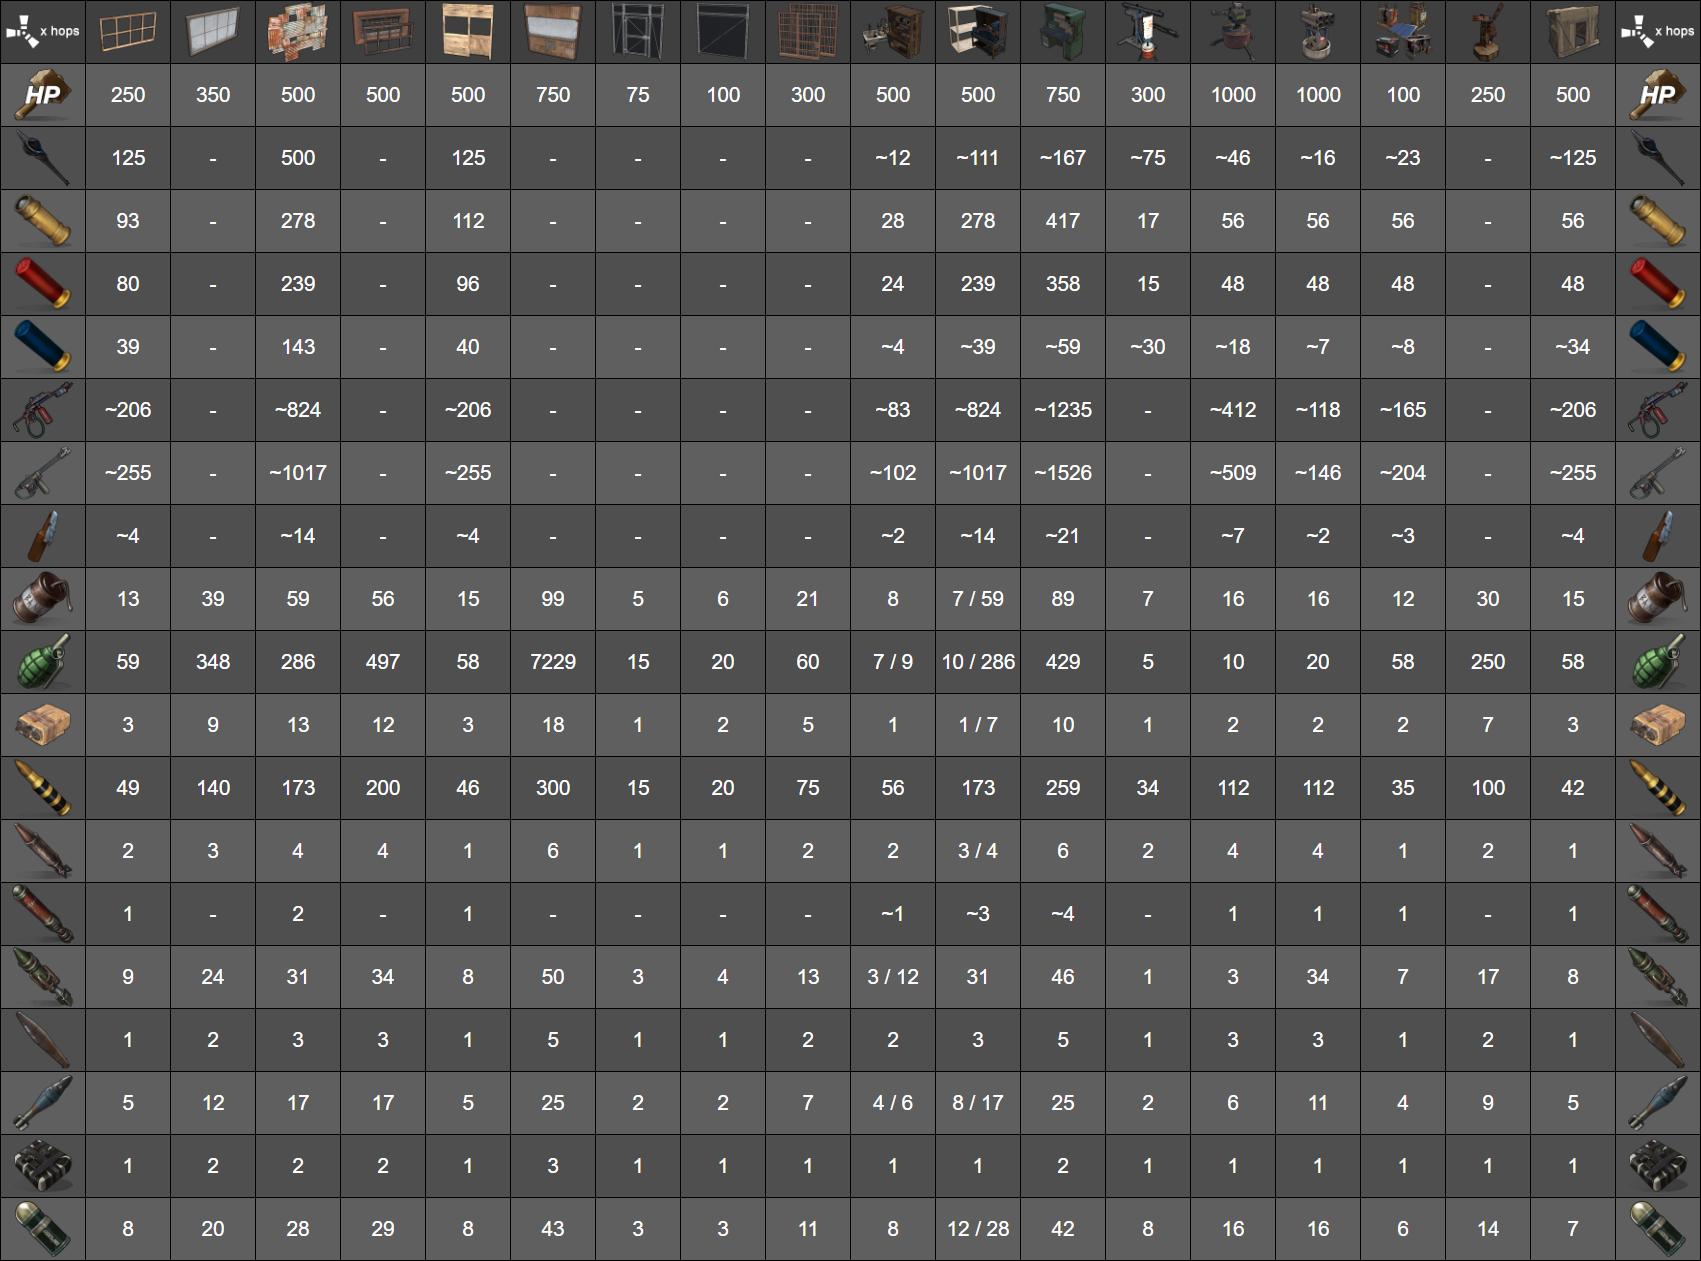Select the cell reading "7 / 59"
The image size is (1701, 1261).
tap(978, 599)
